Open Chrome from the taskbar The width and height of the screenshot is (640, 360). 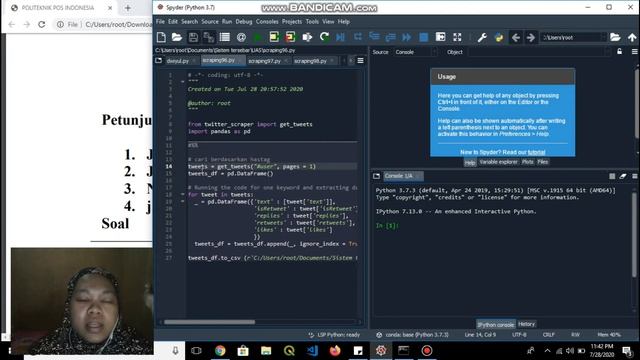(x=220, y=351)
